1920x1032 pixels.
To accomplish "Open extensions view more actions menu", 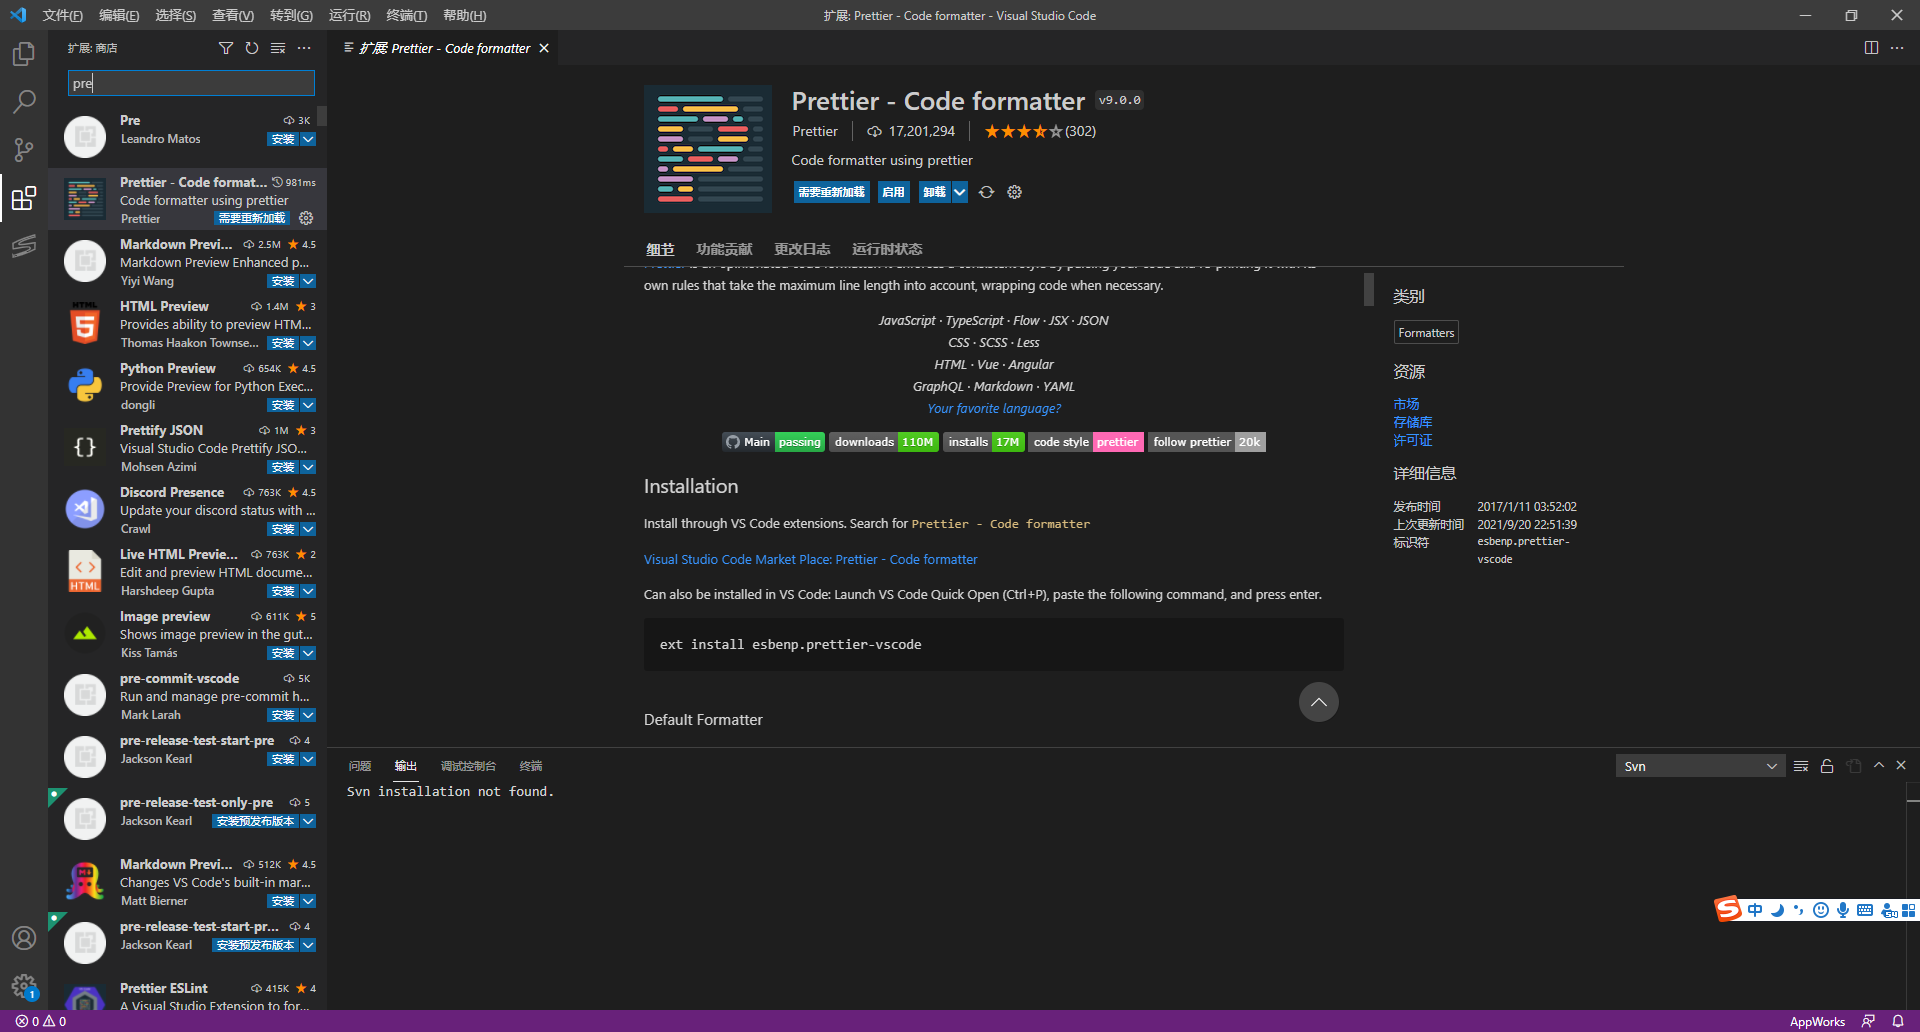I will [304, 48].
